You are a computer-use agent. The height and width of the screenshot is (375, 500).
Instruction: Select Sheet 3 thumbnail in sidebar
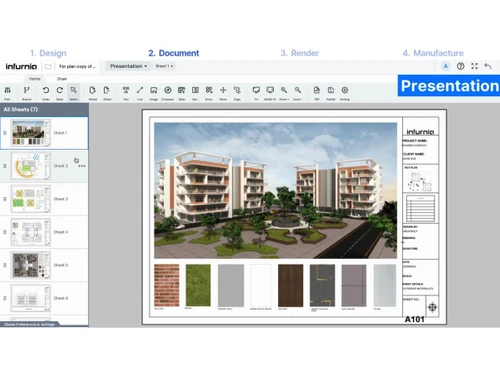31,199
